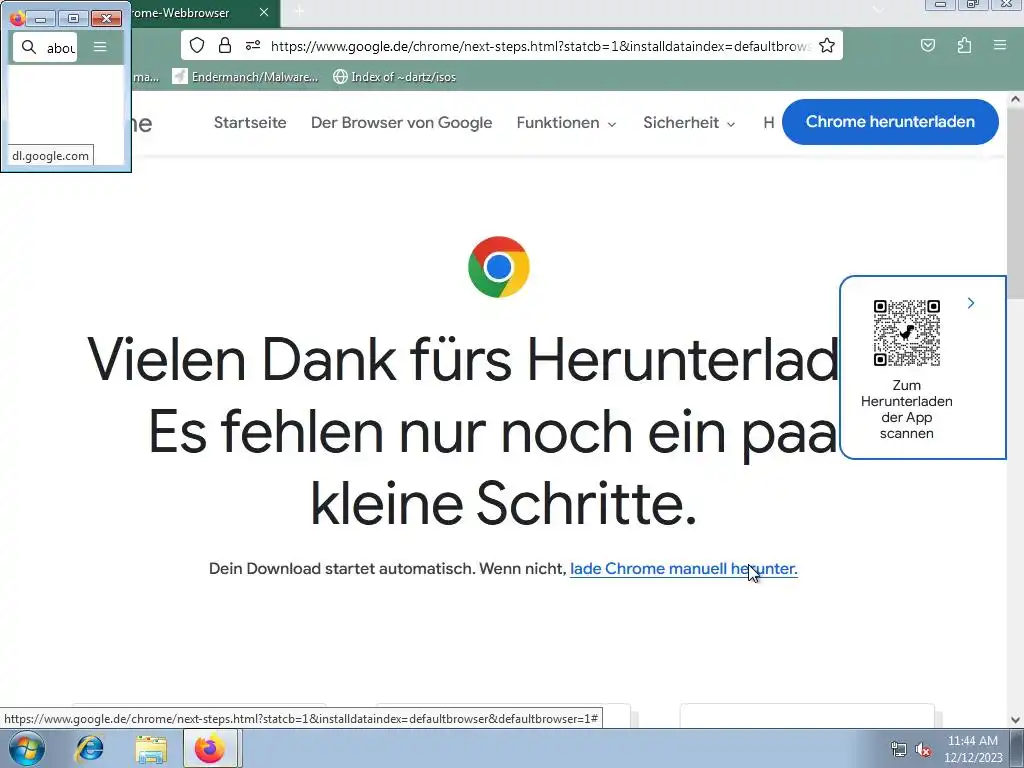1024x768 pixels.
Task: Open the List all tabs dropdown arrow
Action: coord(878,8)
